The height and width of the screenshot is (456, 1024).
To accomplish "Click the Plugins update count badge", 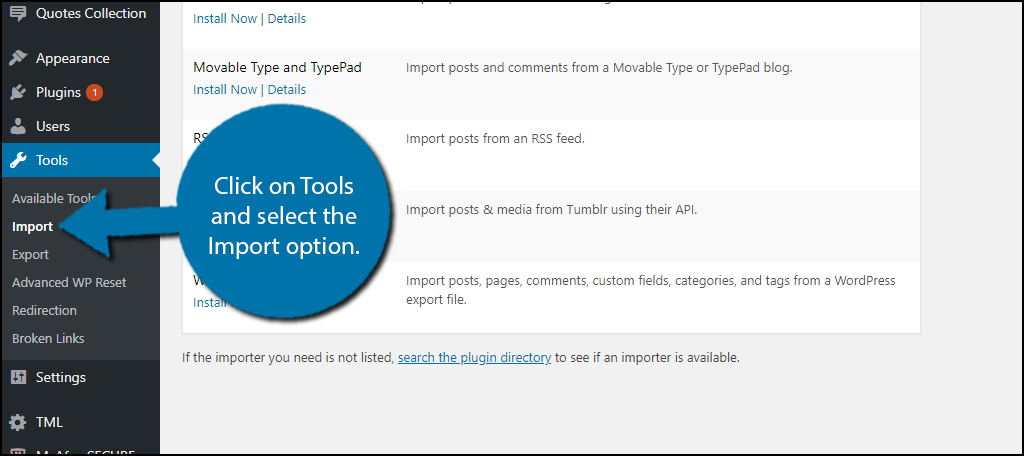I will 95,92.
